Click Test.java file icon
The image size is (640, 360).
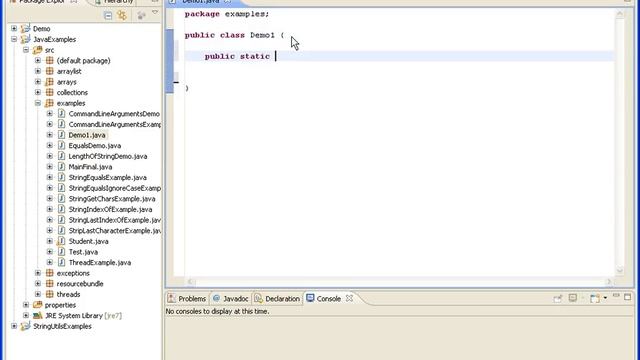[x=62, y=252]
